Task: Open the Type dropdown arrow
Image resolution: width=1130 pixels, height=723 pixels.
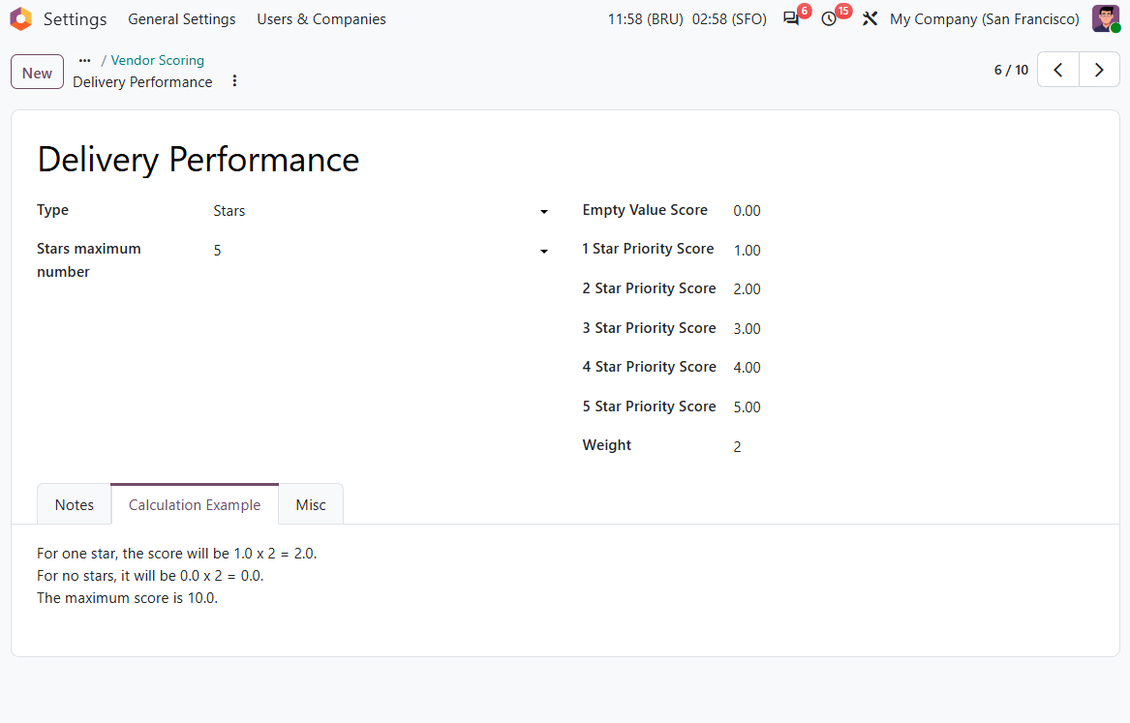Action: [x=544, y=211]
